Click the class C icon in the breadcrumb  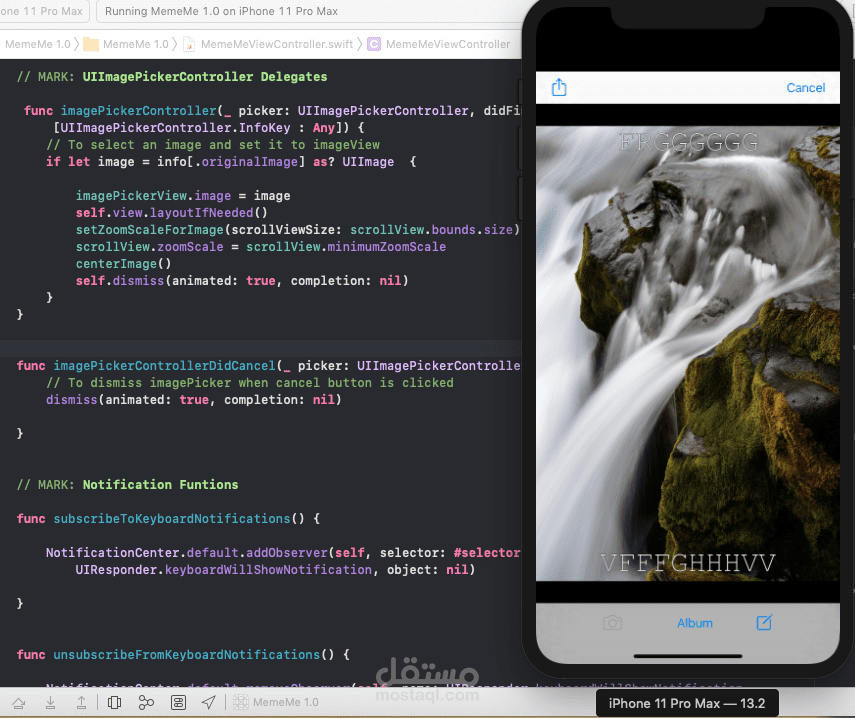374,44
